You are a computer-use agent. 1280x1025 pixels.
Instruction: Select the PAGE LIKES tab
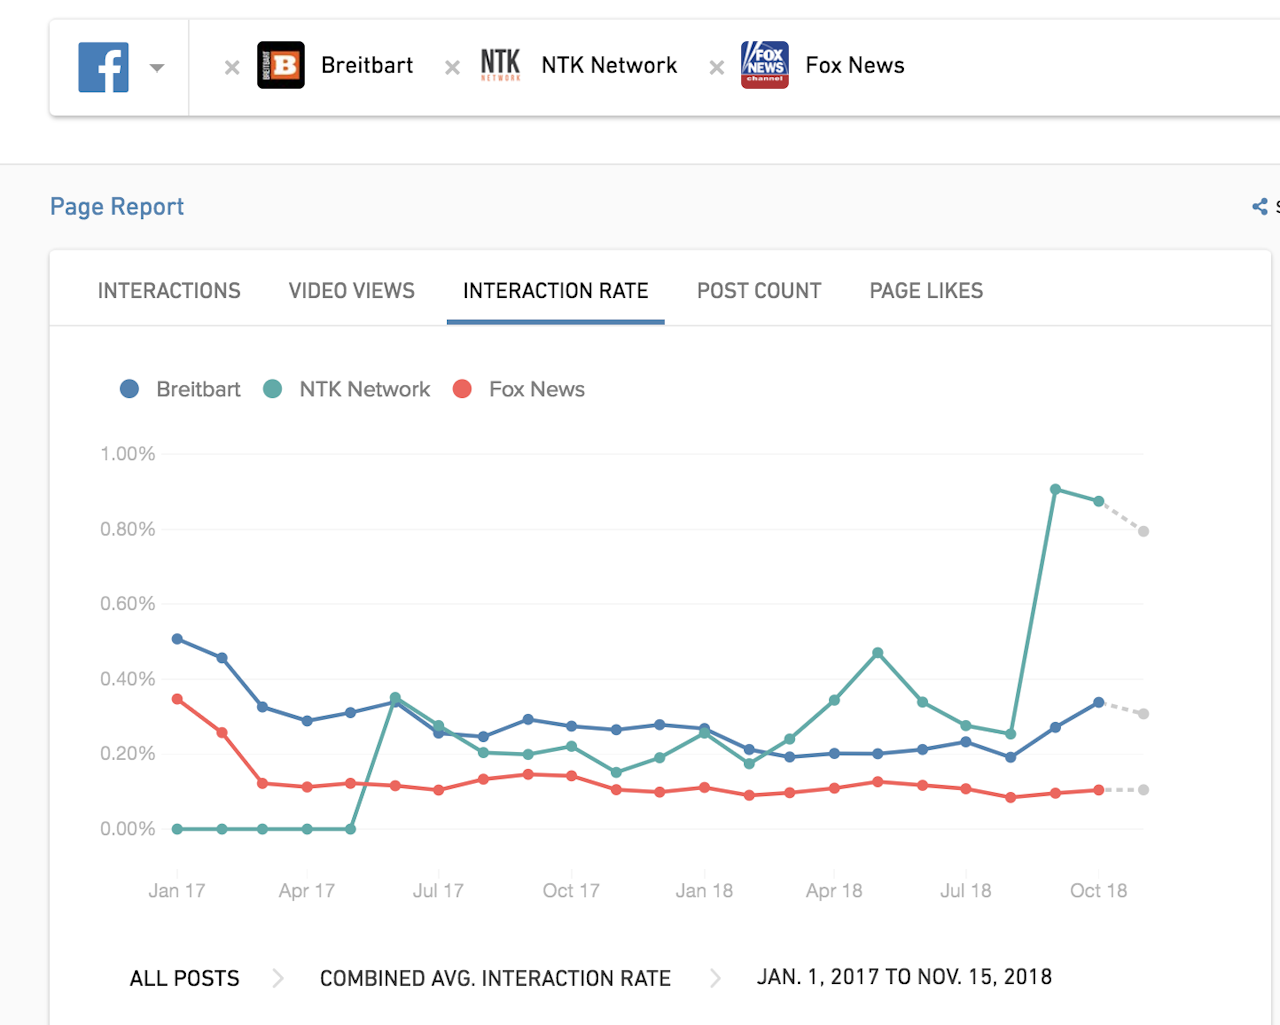click(x=926, y=290)
